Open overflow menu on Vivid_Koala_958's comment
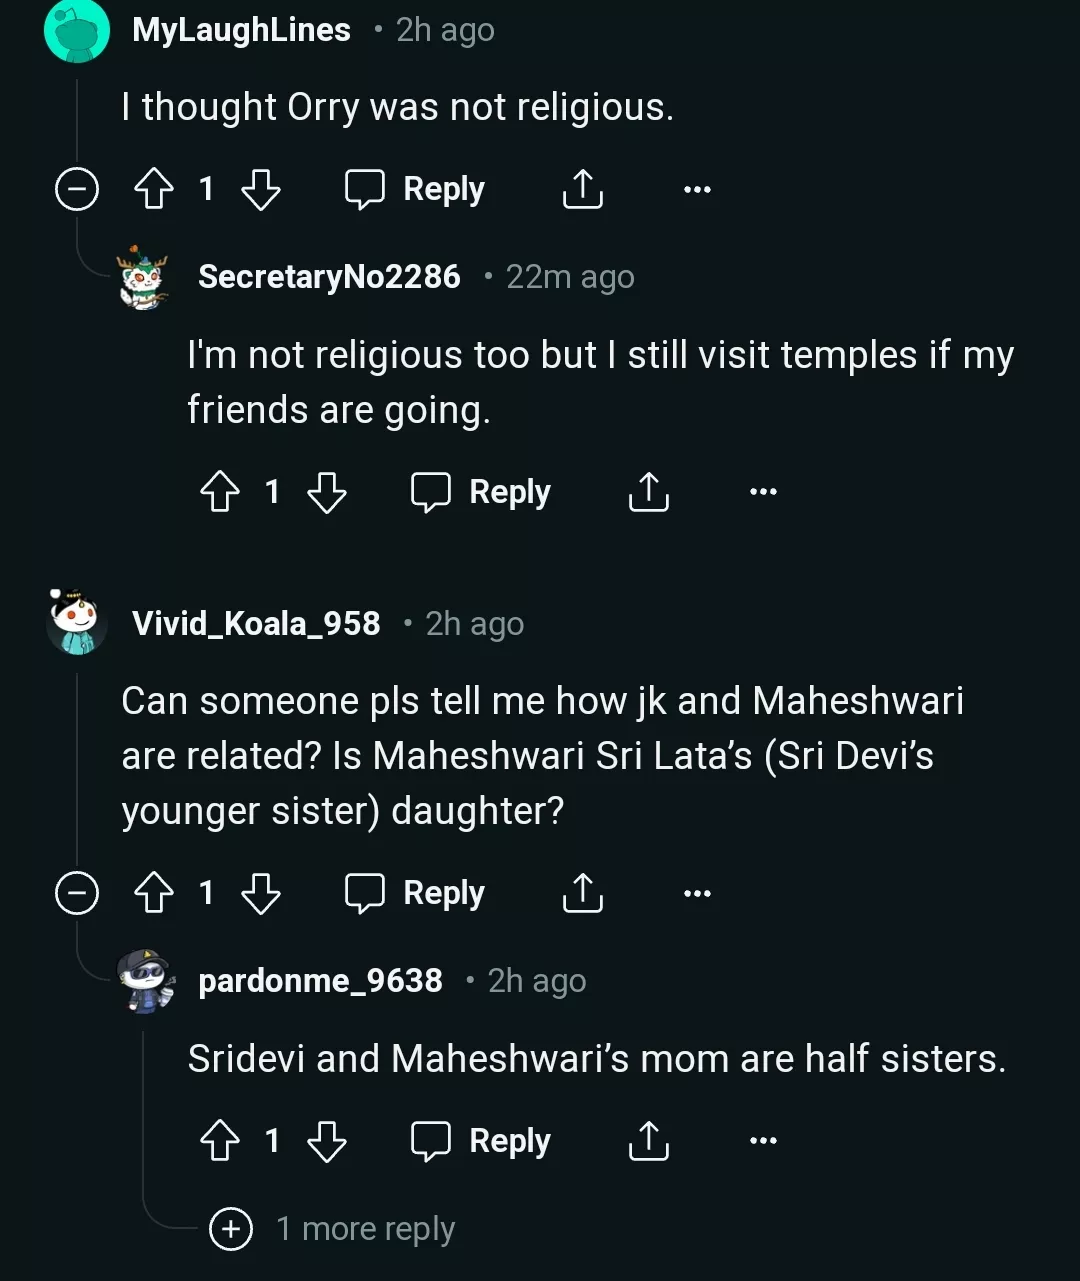The width and height of the screenshot is (1080, 1281). click(697, 893)
